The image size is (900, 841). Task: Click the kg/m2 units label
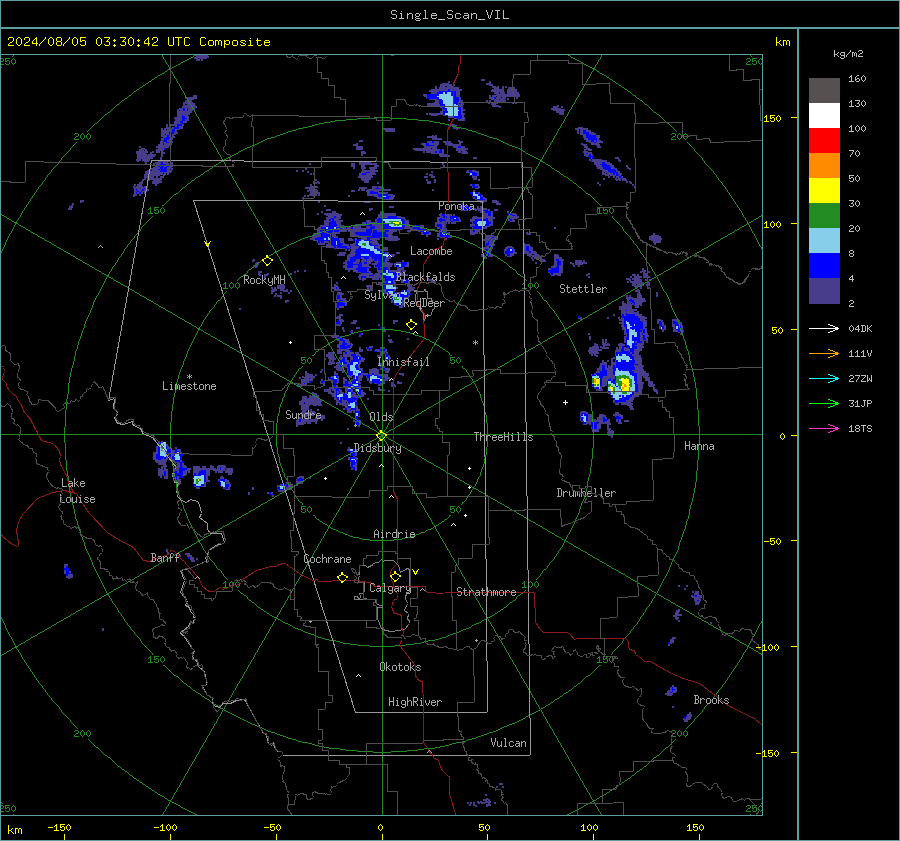(848, 53)
